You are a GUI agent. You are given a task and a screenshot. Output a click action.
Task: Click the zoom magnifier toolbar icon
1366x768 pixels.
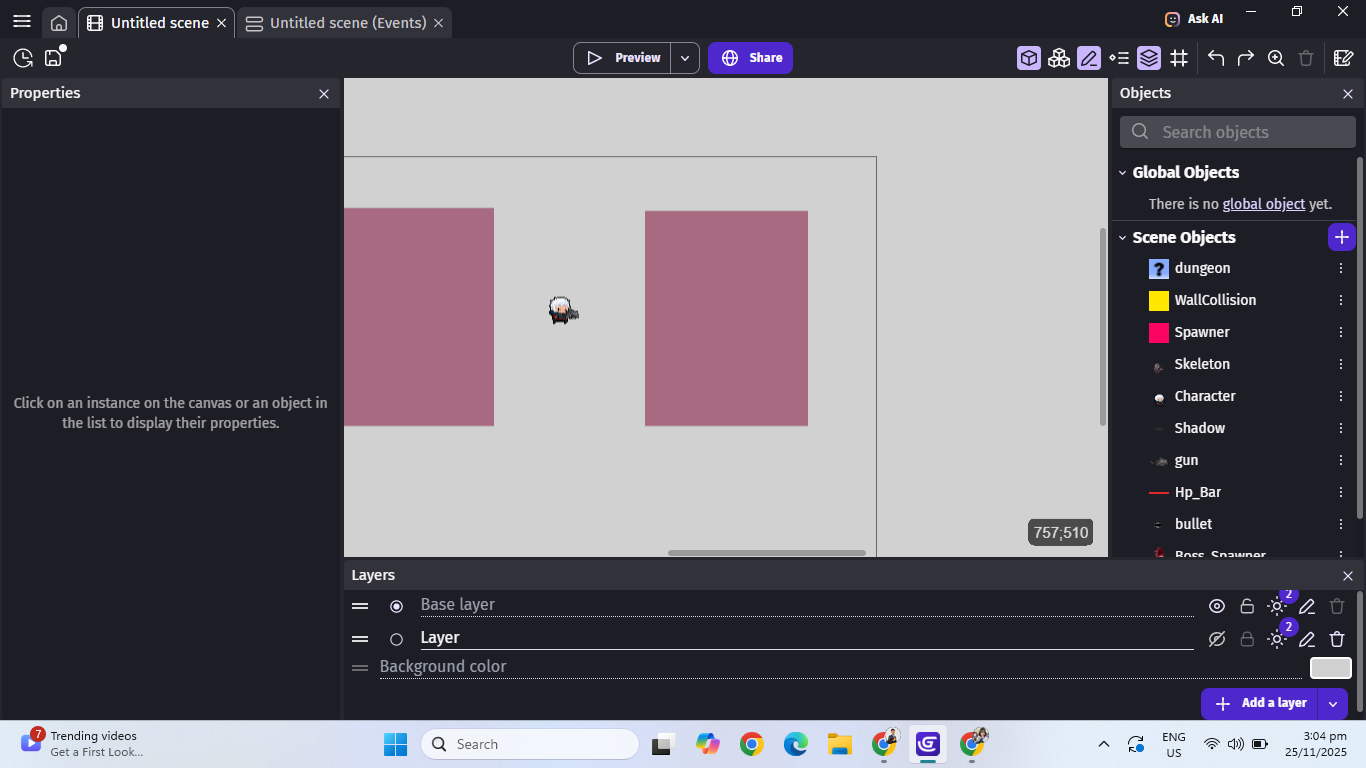[x=1276, y=58]
